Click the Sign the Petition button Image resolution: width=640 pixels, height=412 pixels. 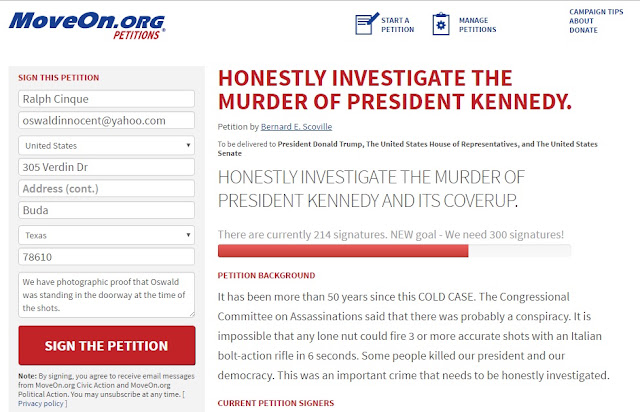click(107, 345)
